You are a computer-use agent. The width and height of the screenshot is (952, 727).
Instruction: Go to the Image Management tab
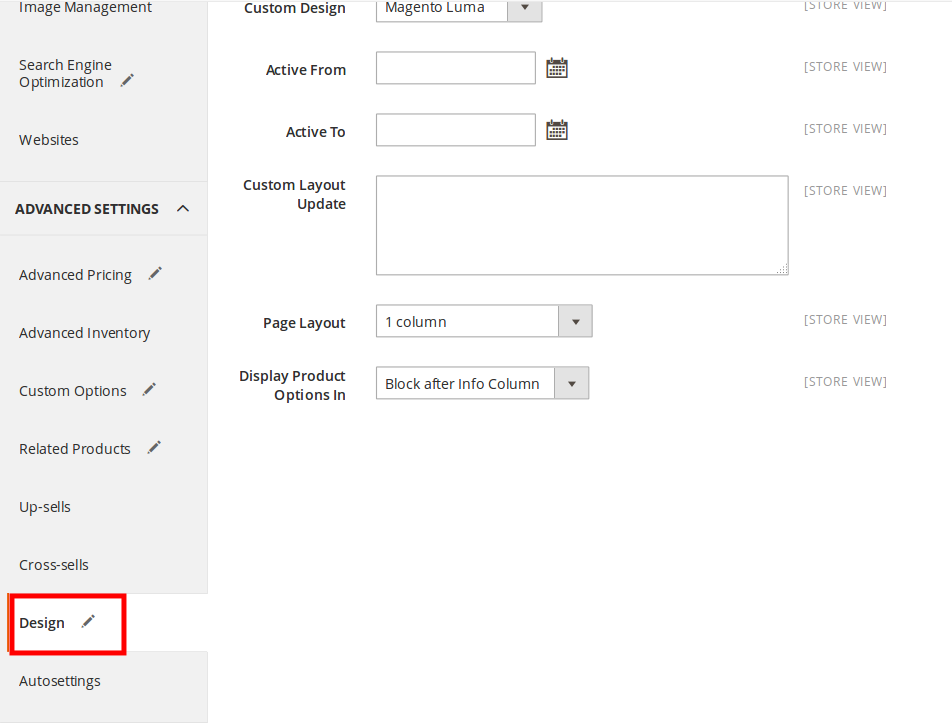coord(85,8)
